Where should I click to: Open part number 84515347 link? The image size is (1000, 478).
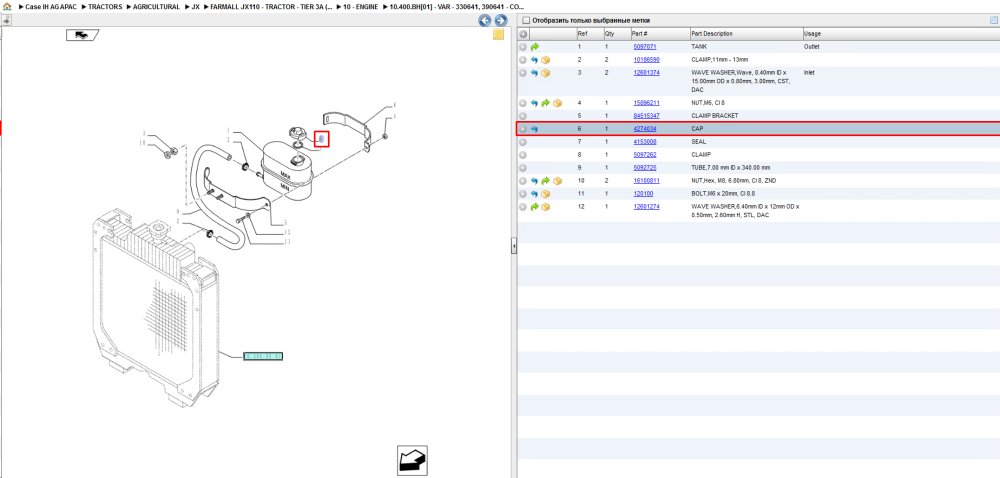646,116
